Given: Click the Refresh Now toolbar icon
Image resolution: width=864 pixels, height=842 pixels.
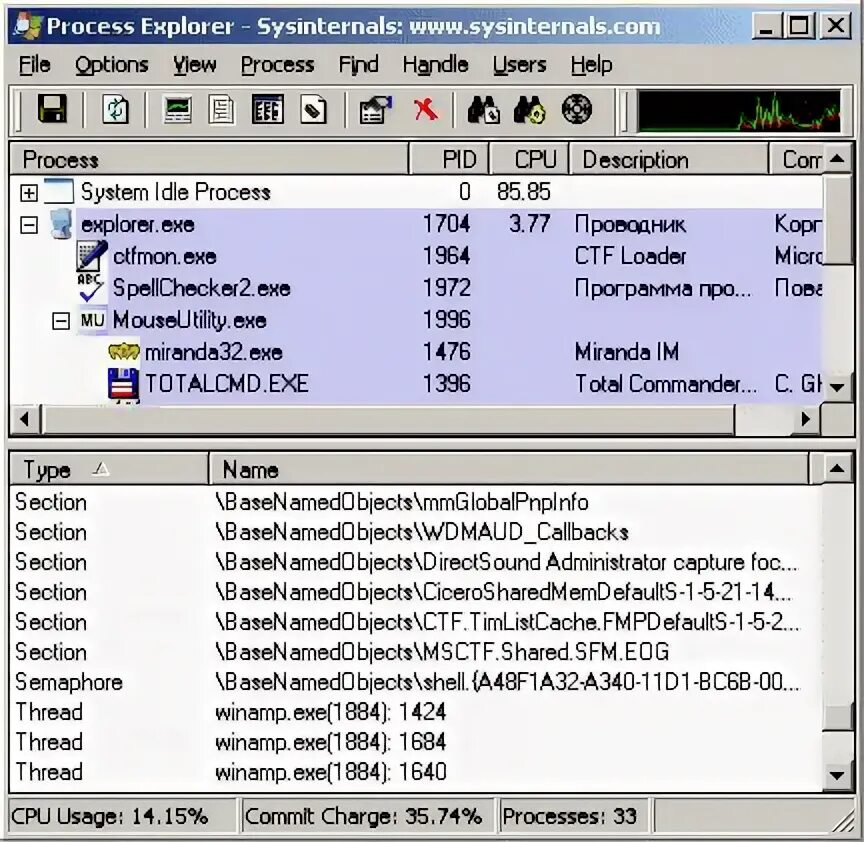Looking at the screenshot, I should click(115, 109).
